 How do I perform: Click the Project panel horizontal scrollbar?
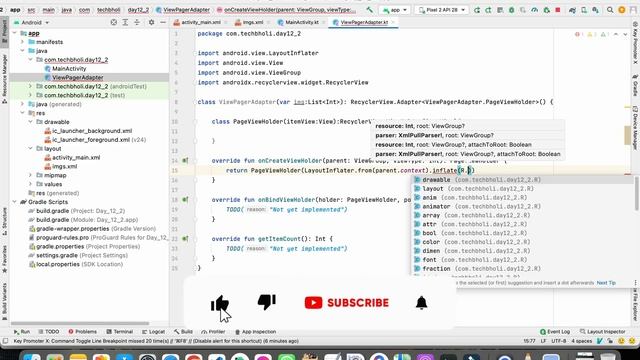(80, 323)
